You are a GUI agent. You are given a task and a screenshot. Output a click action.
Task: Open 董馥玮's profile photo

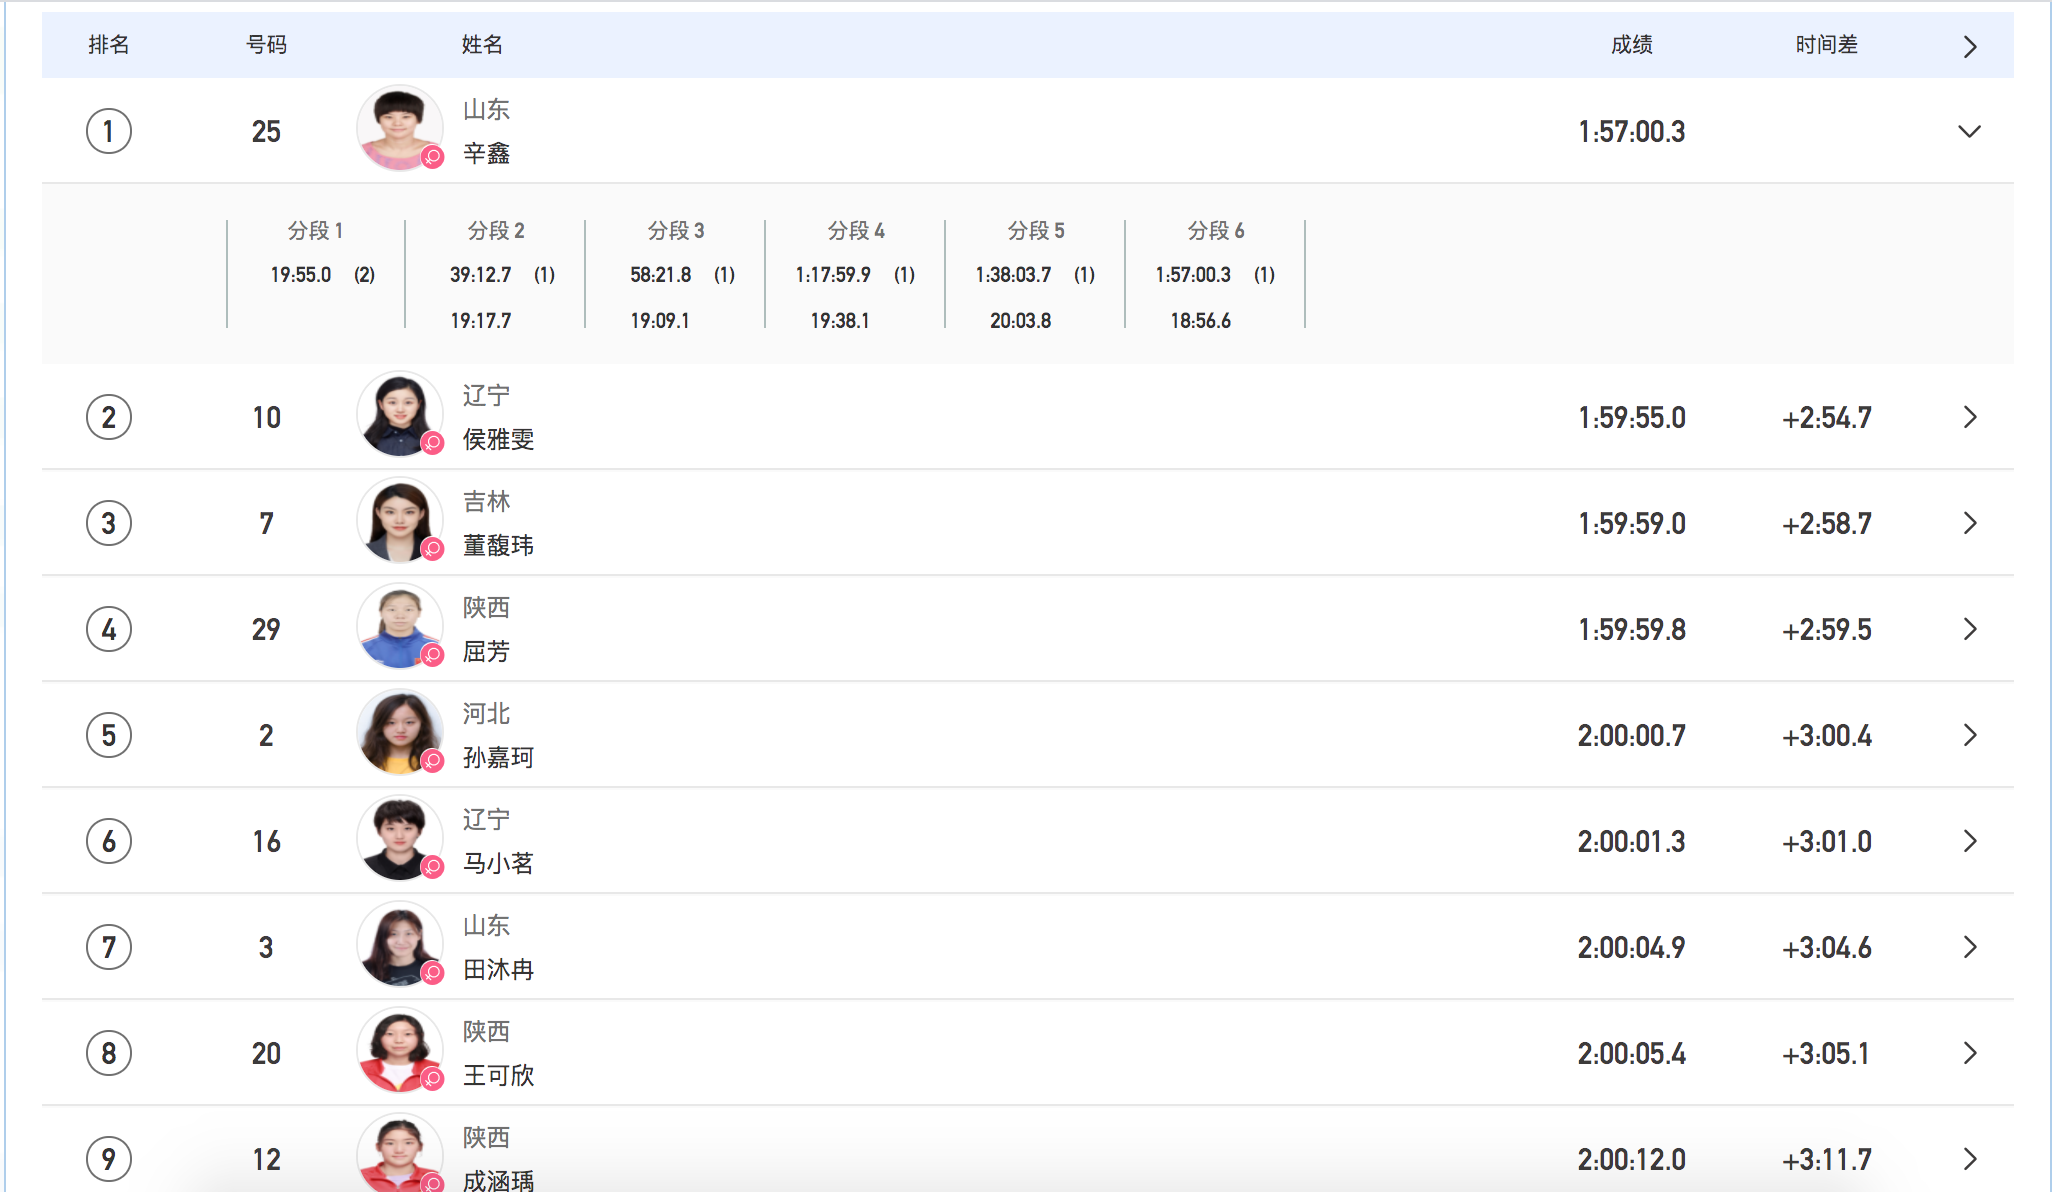tap(398, 520)
